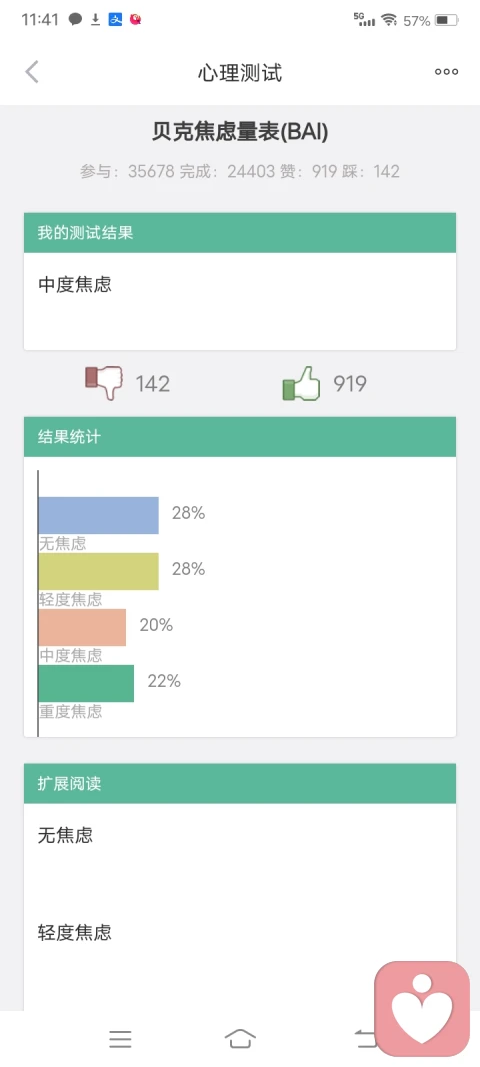The width and height of the screenshot is (480, 1067).
Task: Tap the green thumbs up like icon
Action: pos(301,383)
